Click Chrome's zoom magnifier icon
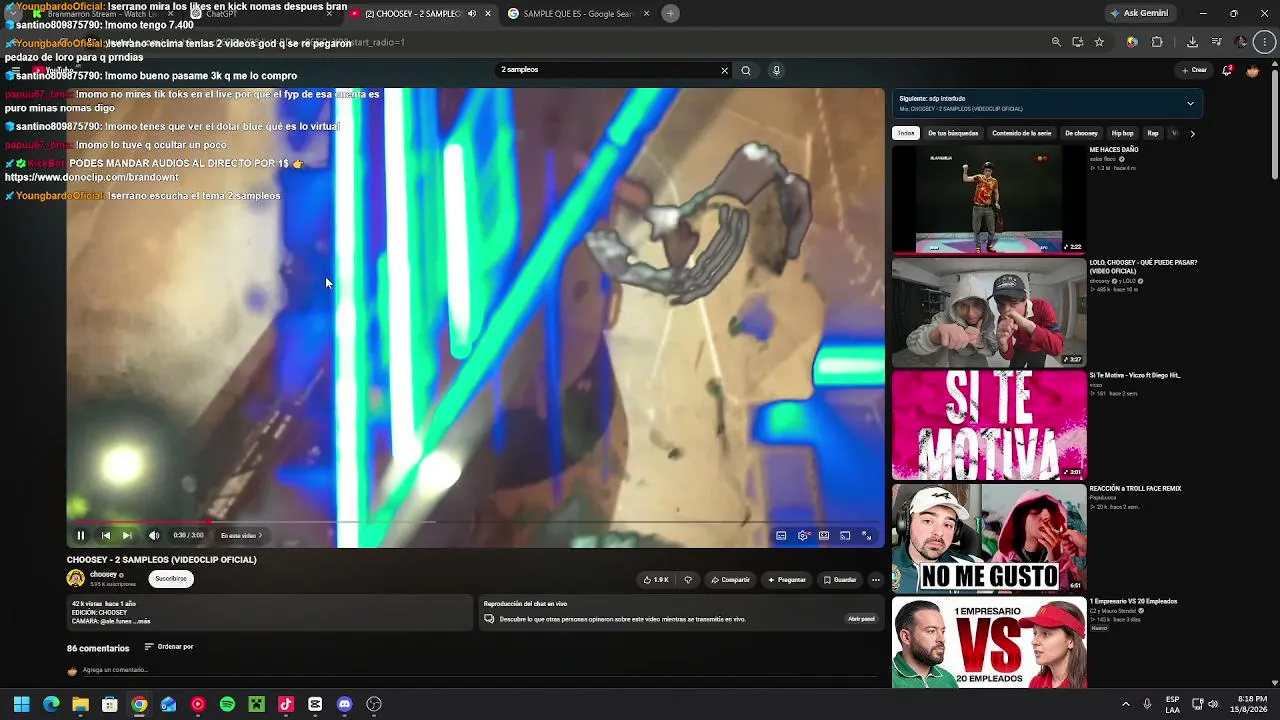Image resolution: width=1280 pixels, height=720 pixels. click(1056, 42)
